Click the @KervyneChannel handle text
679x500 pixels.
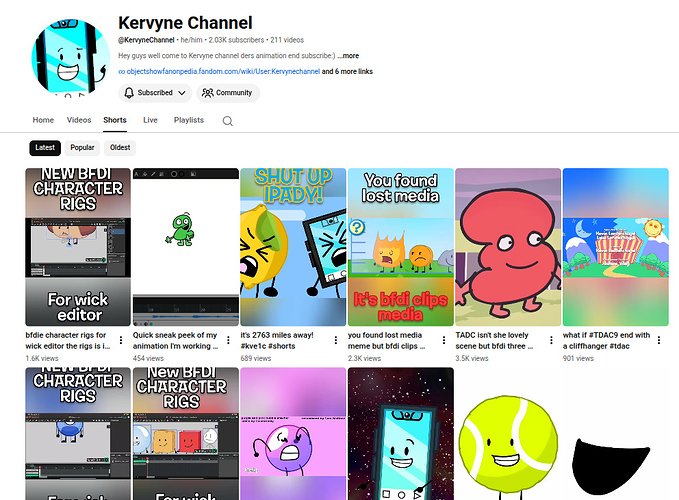(146, 40)
